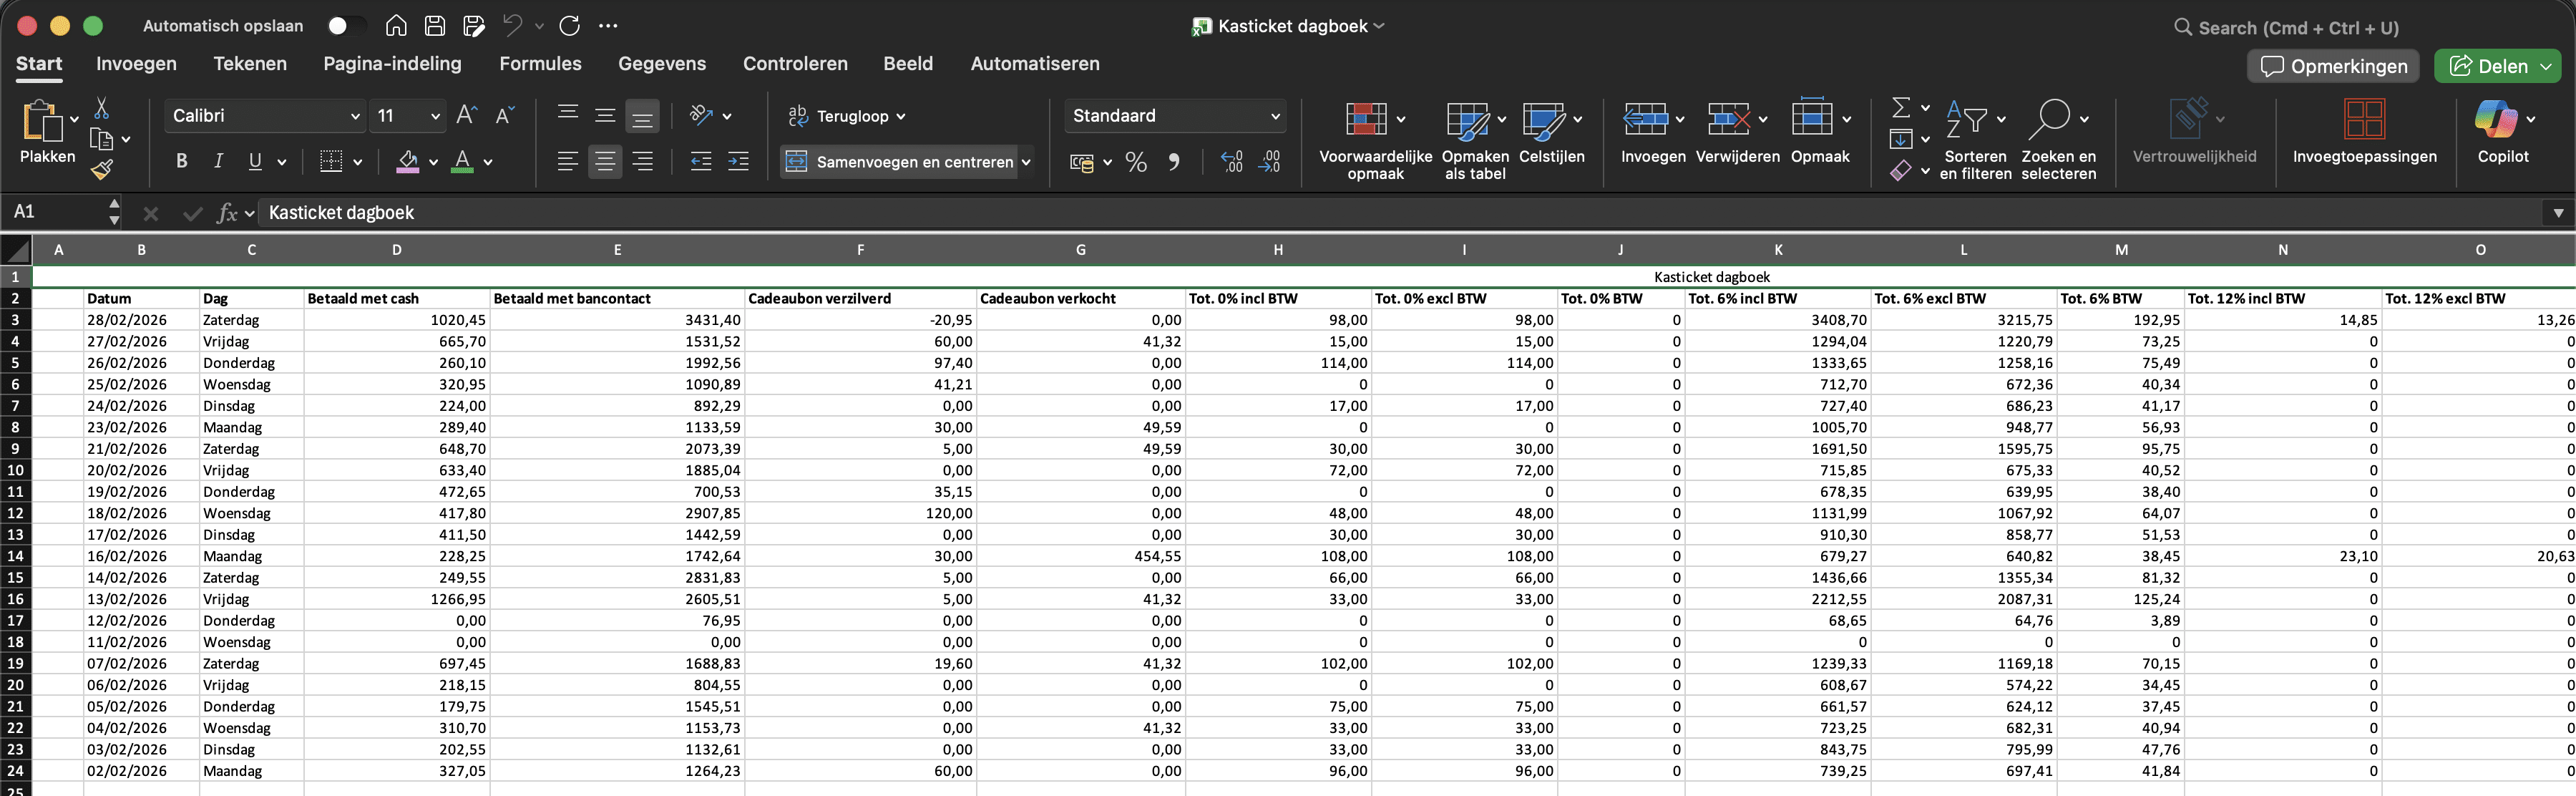The image size is (2576, 796).
Task: Click Zoeken en selecteren button
Action: coord(2057,139)
